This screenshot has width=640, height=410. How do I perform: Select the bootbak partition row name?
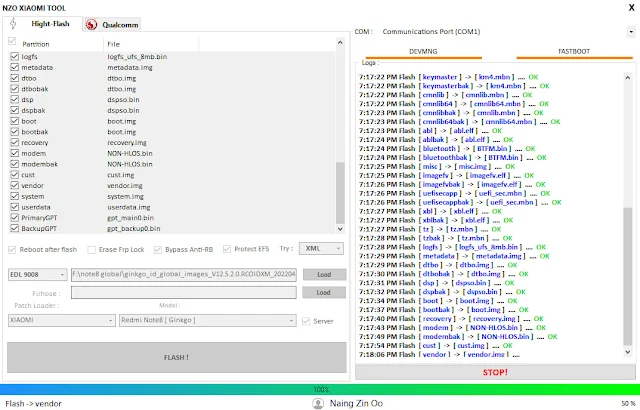click(35, 132)
